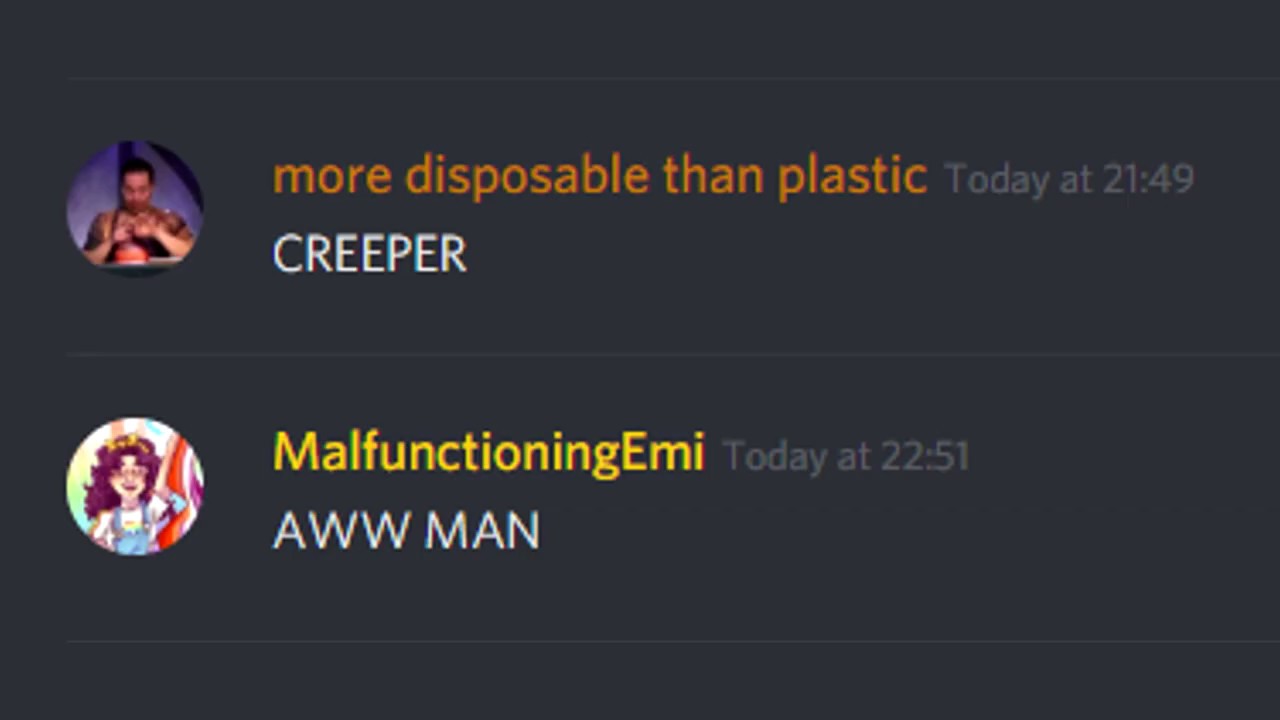Click username 'more disposable than plastic'
This screenshot has height=720, width=1280.
pyautogui.click(x=600, y=178)
